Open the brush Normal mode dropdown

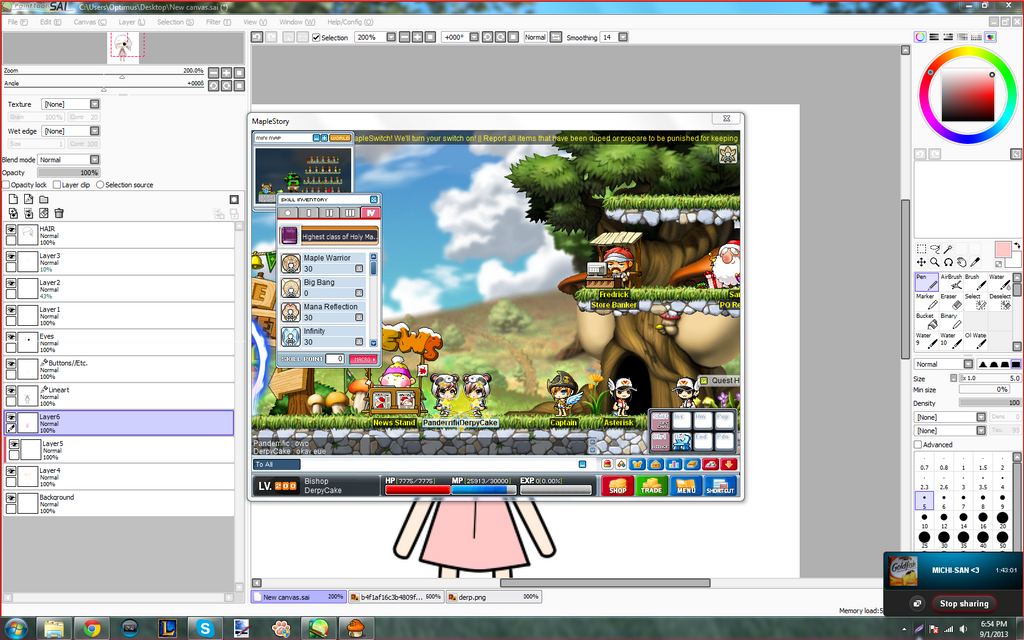click(x=944, y=364)
